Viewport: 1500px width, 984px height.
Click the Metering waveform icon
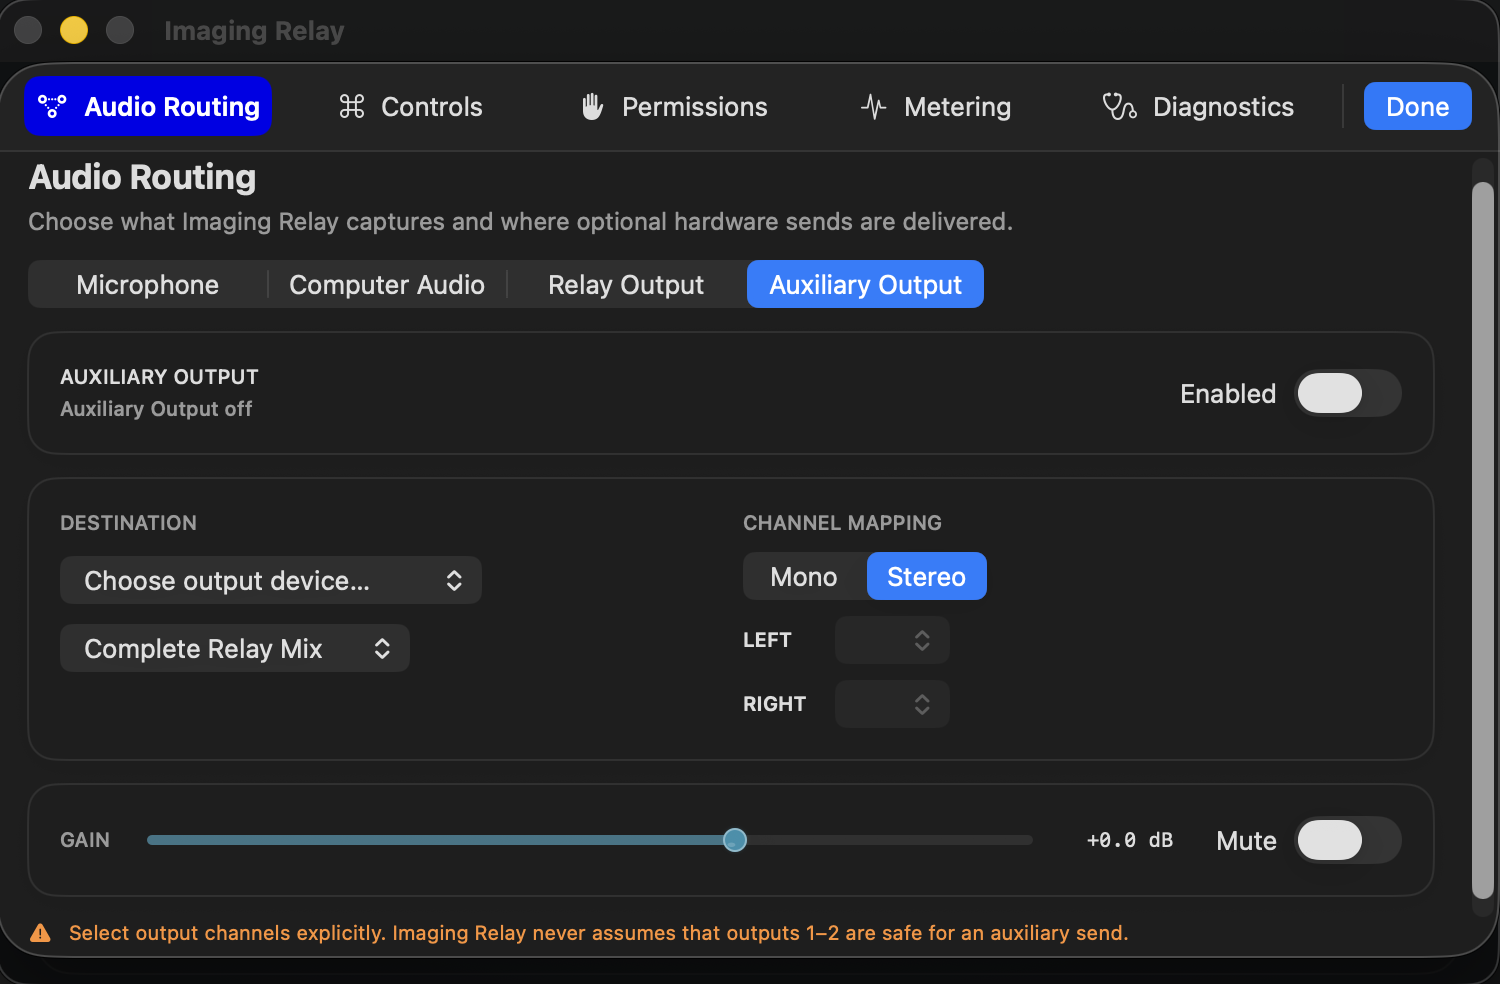(874, 106)
